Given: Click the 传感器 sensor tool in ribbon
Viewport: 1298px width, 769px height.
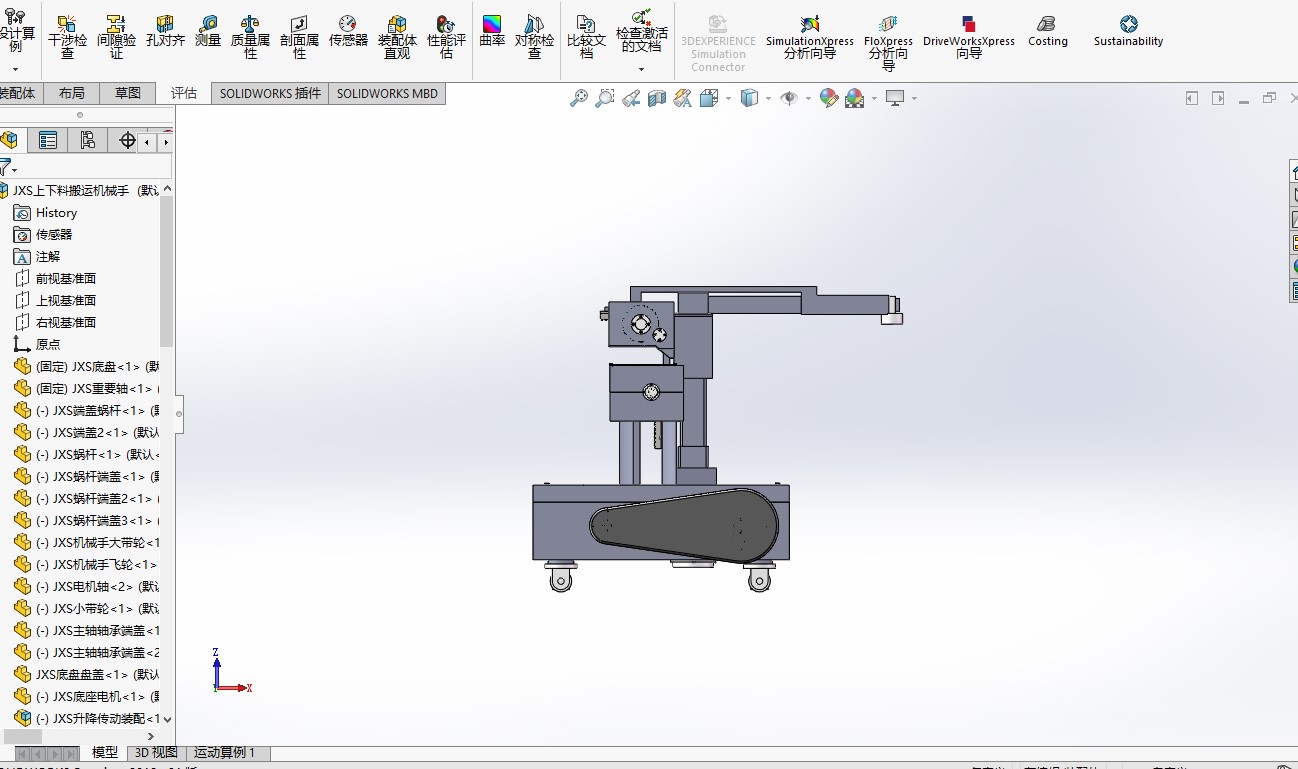Looking at the screenshot, I should (348, 32).
